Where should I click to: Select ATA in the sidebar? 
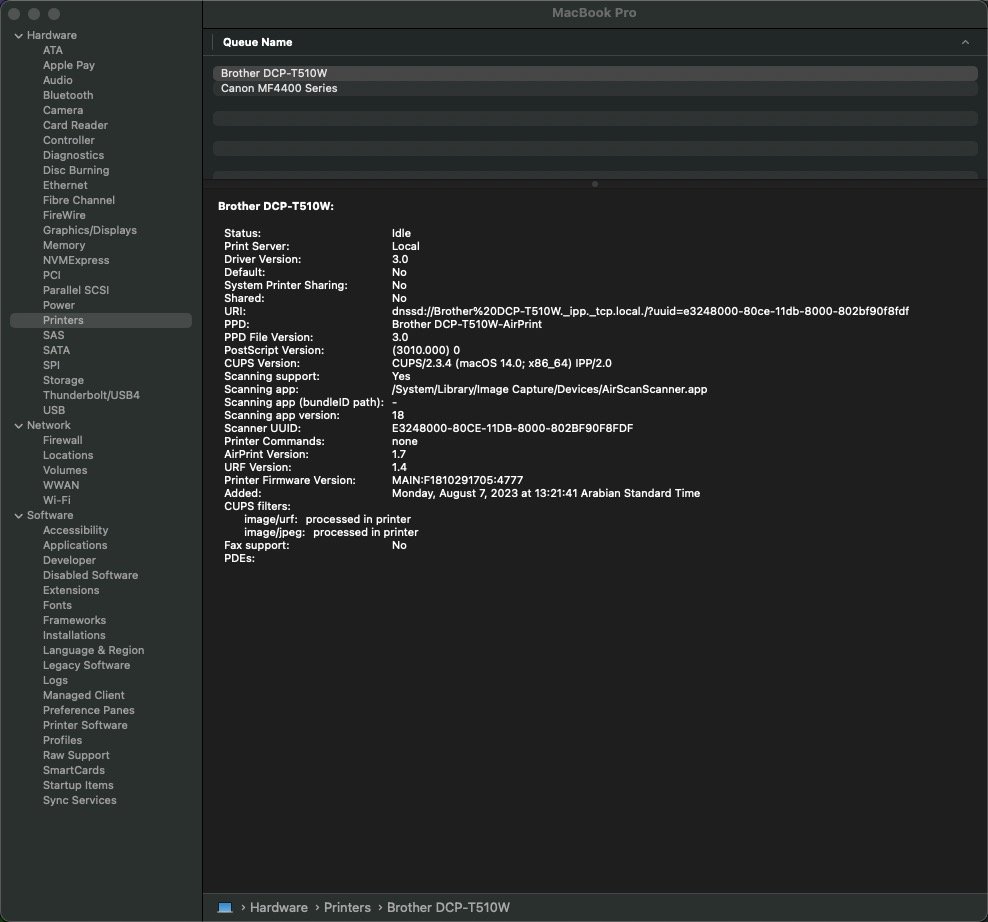(x=53, y=50)
